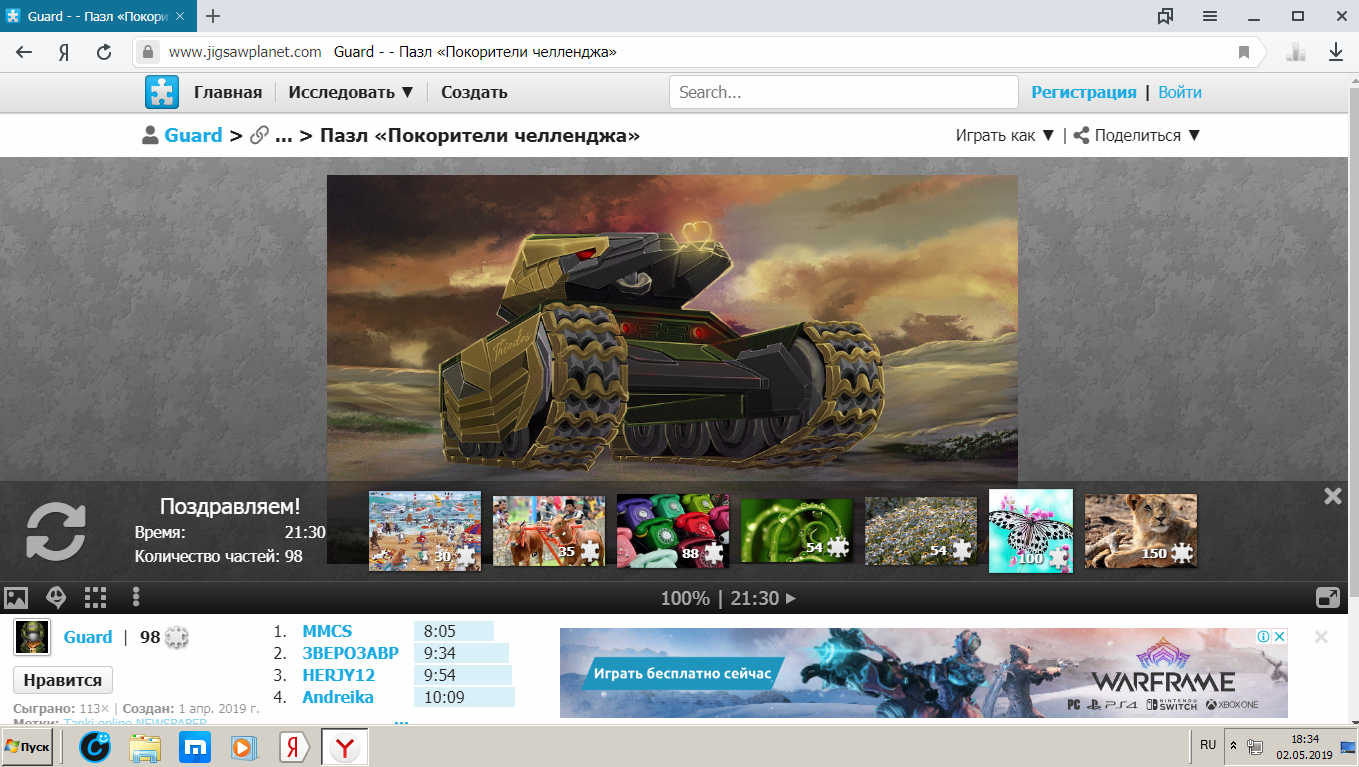The width and height of the screenshot is (1359, 767).
Task: Bookmark this page with the flag icon
Action: tap(1244, 52)
